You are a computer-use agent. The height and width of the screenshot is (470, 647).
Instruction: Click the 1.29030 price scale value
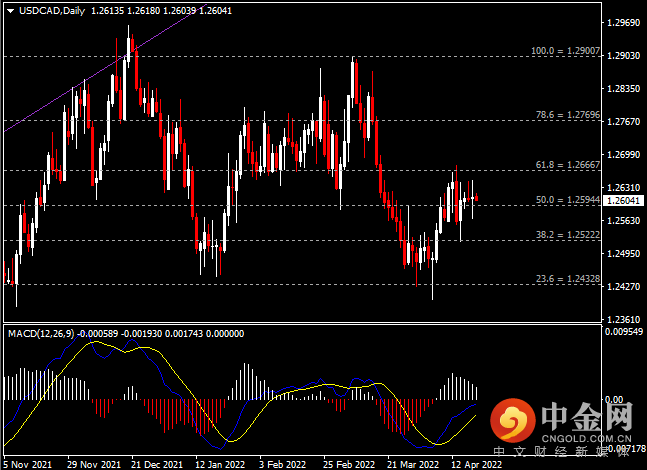(623, 56)
